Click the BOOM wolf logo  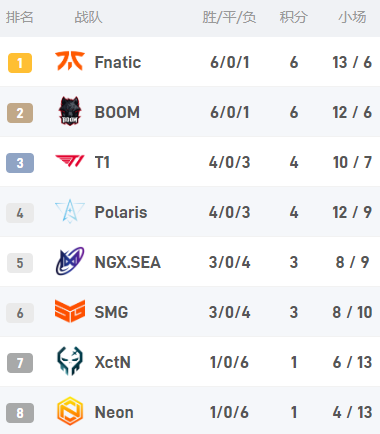coord(70,111)
